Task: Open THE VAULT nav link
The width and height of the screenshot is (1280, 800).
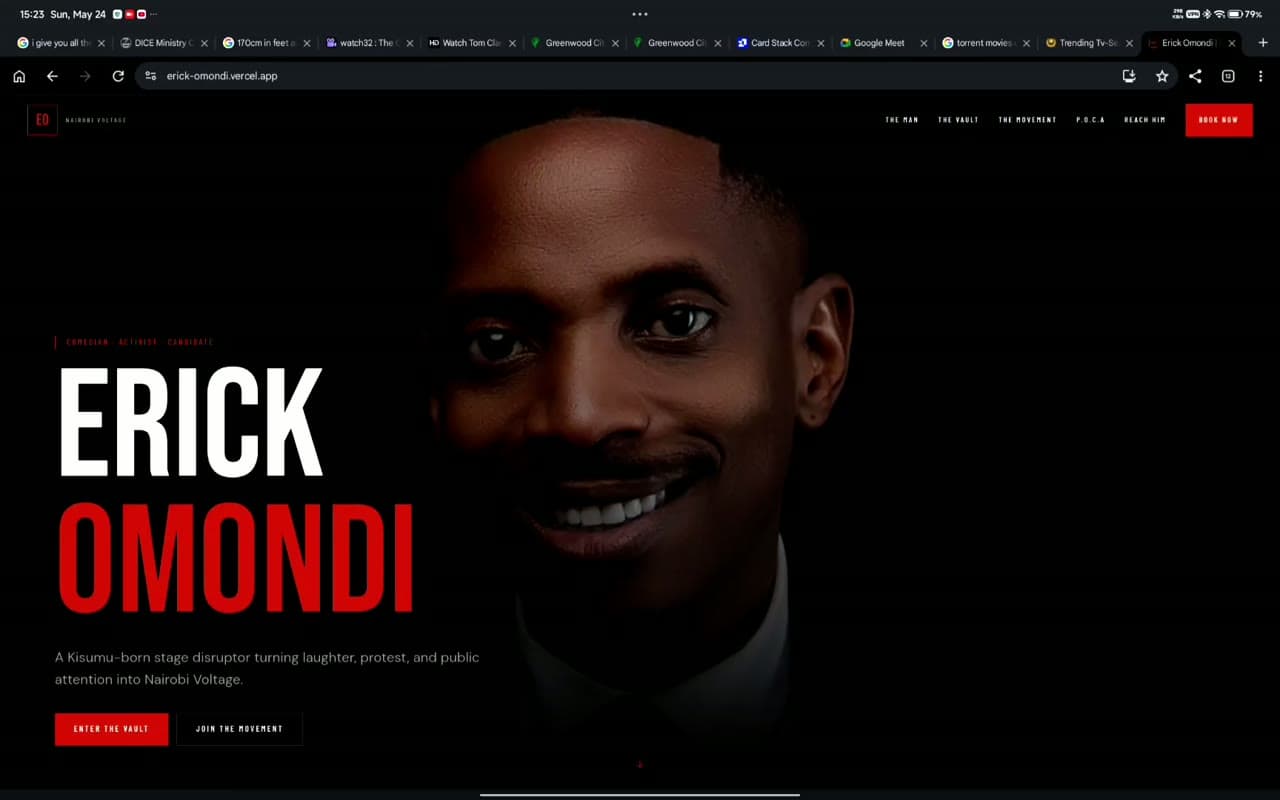Action: click(958, 120)
